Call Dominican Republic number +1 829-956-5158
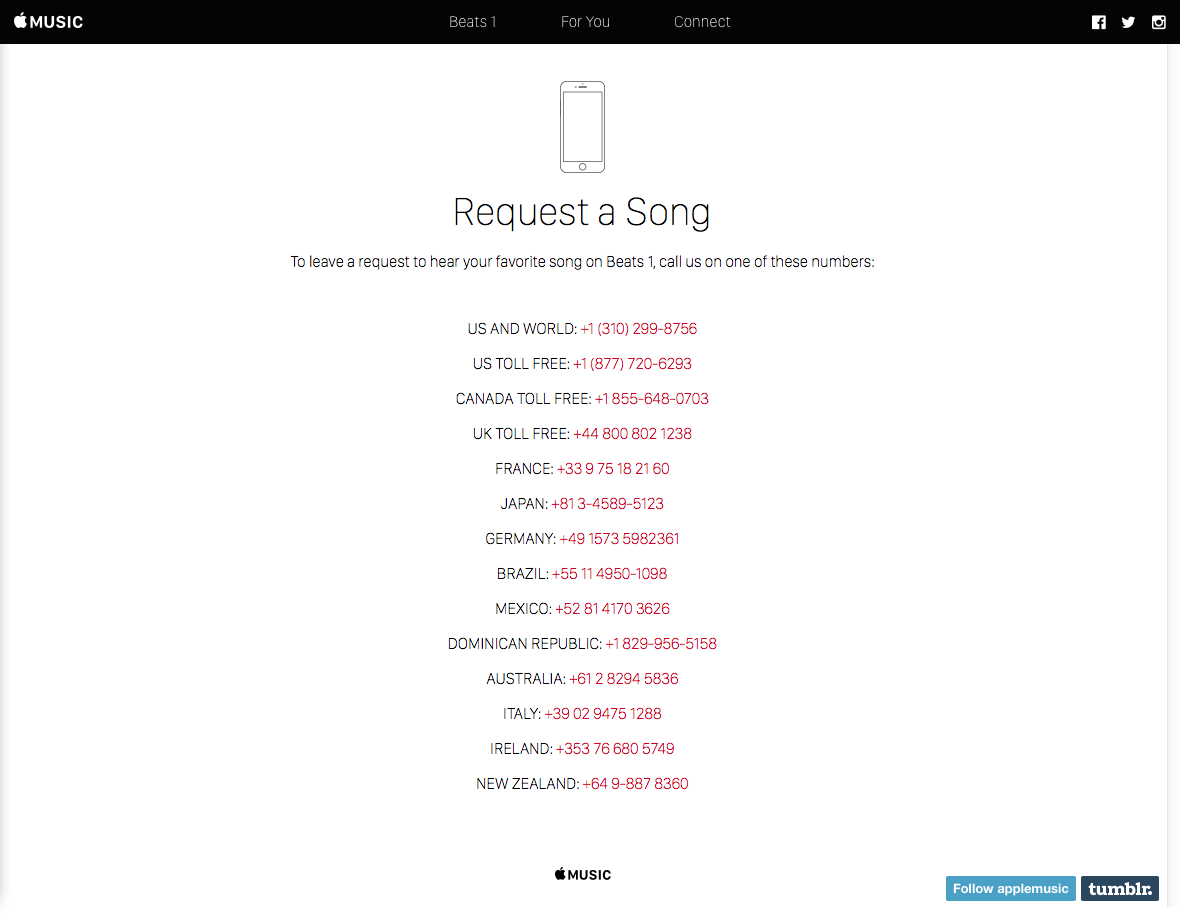 (x=661, y=644)
